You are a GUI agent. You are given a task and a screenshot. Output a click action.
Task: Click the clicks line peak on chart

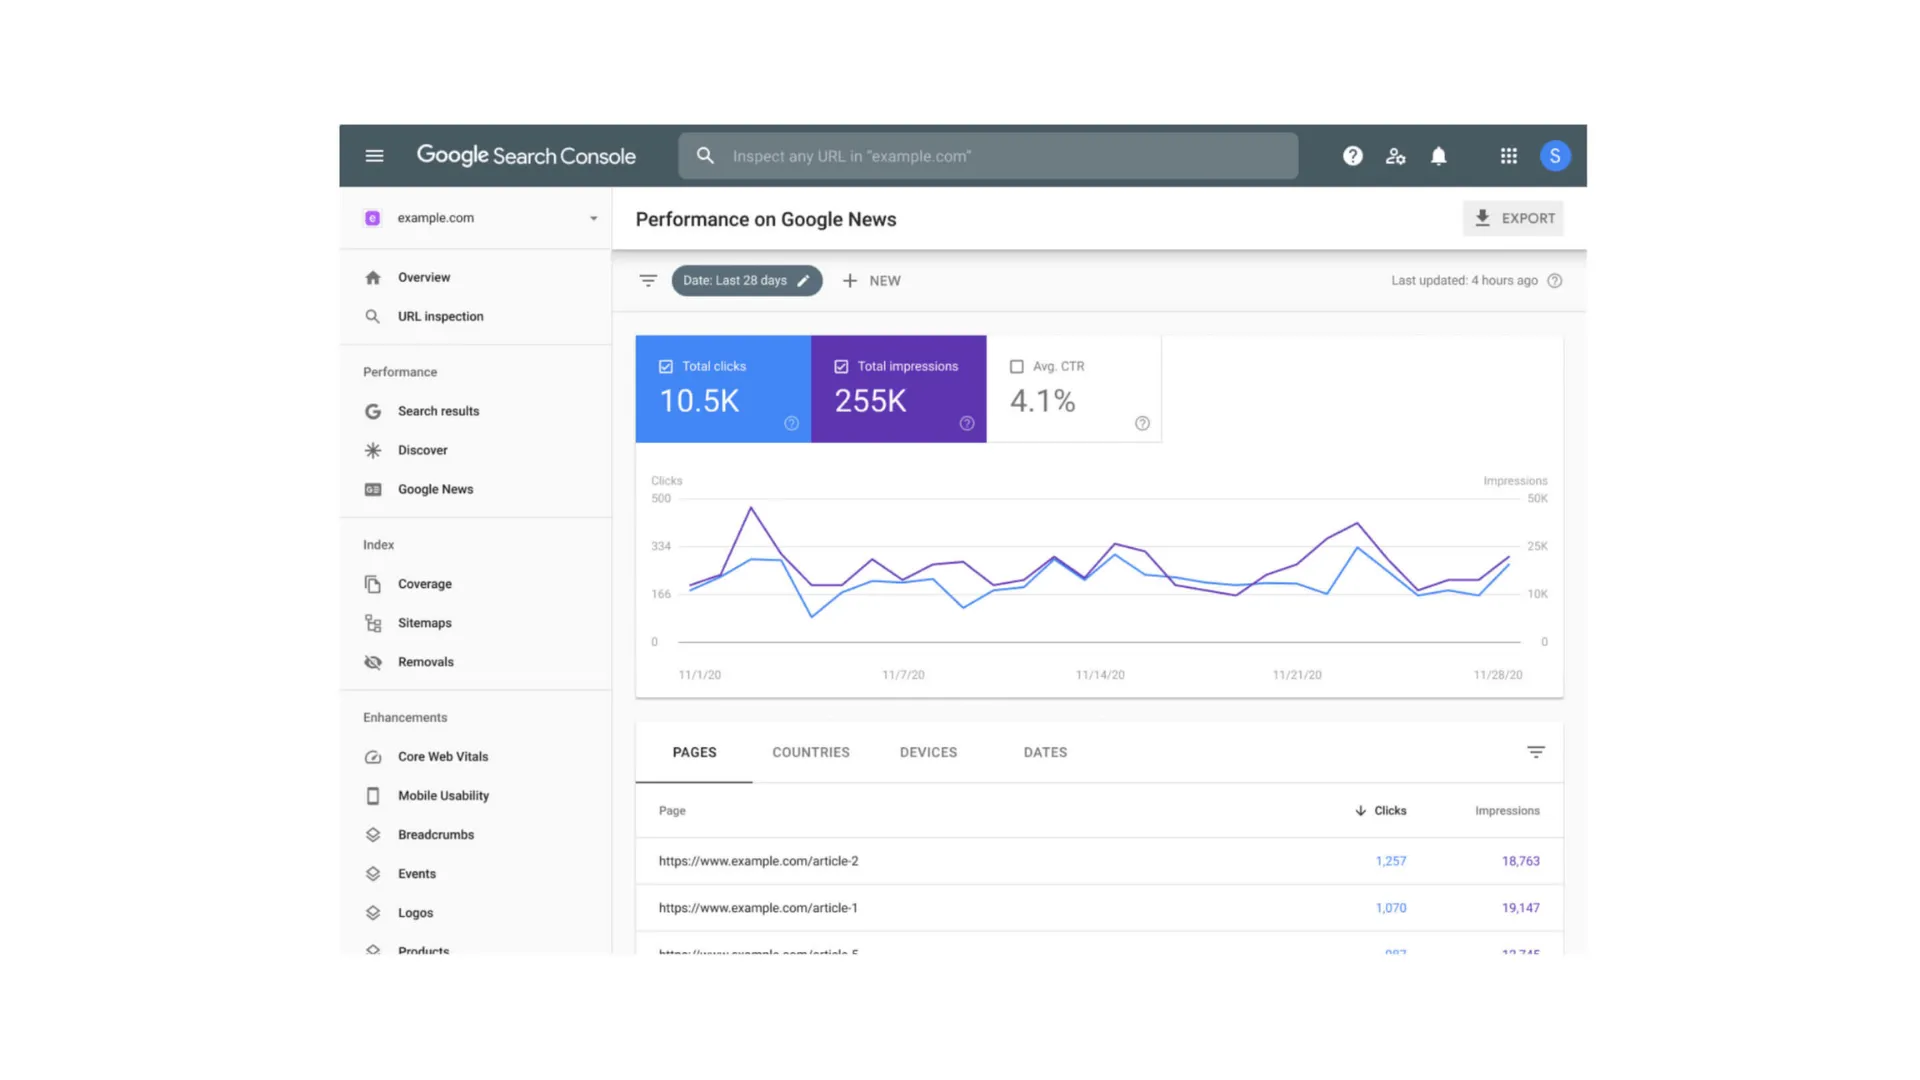1357,548
